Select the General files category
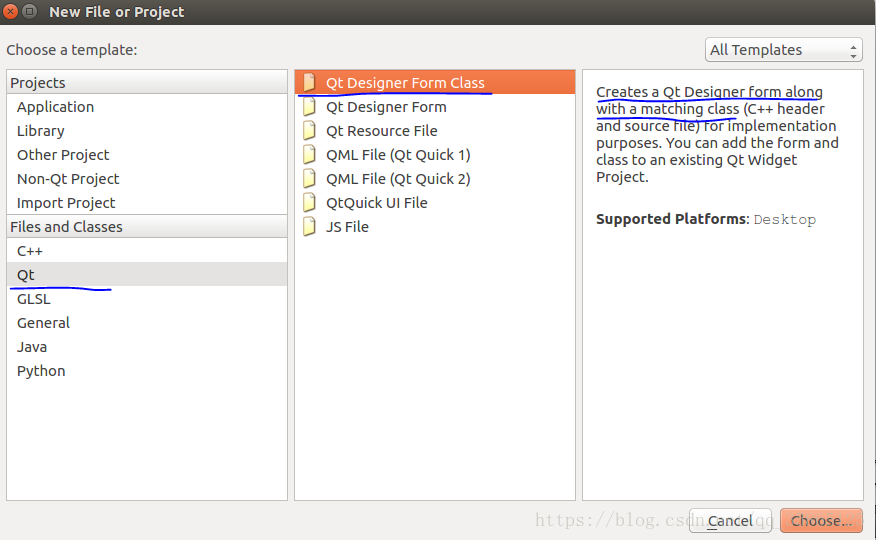 (x=147, y=323)
